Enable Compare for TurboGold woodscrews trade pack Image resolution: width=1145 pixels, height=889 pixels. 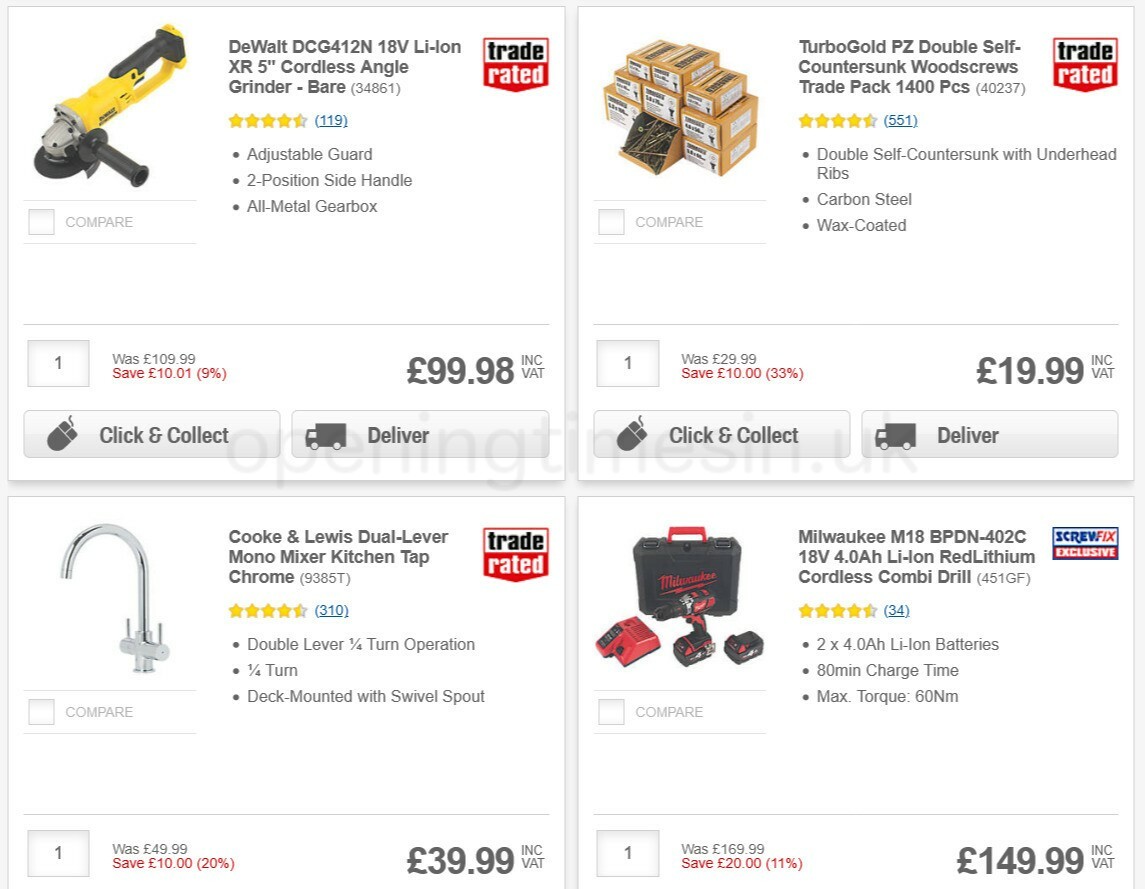611,222
